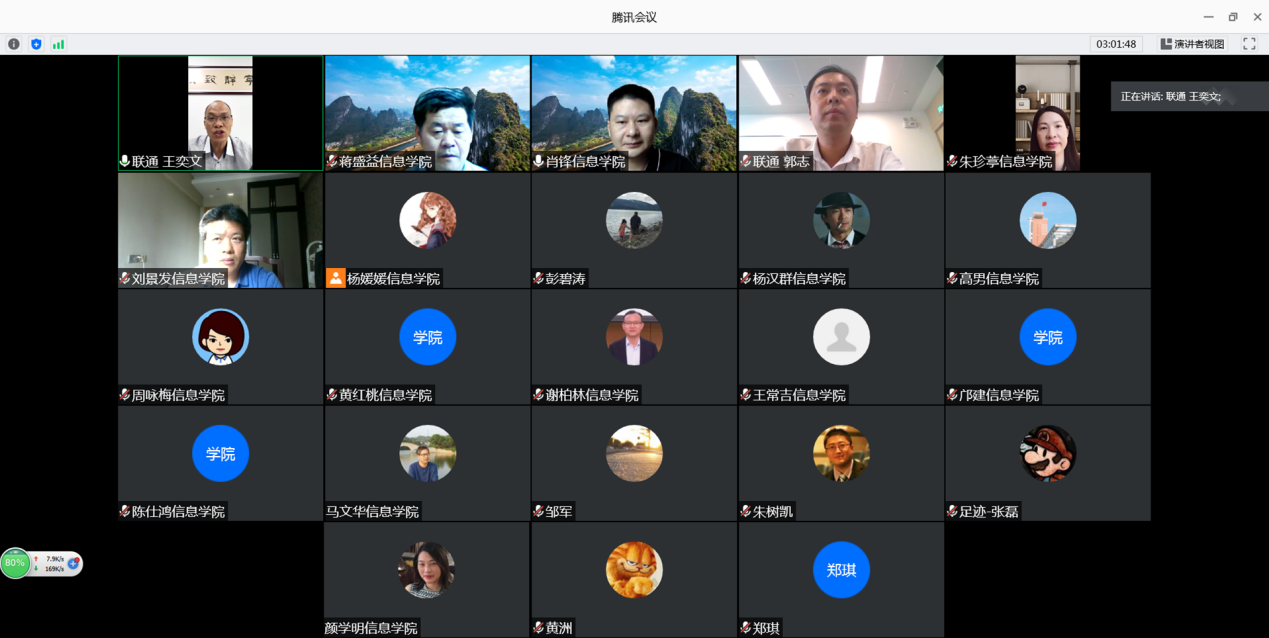Click the 马文华信息学院 name label
The height and width of the screenshot is (638, 1269).
pyautogui.click(x=372, y=511)
